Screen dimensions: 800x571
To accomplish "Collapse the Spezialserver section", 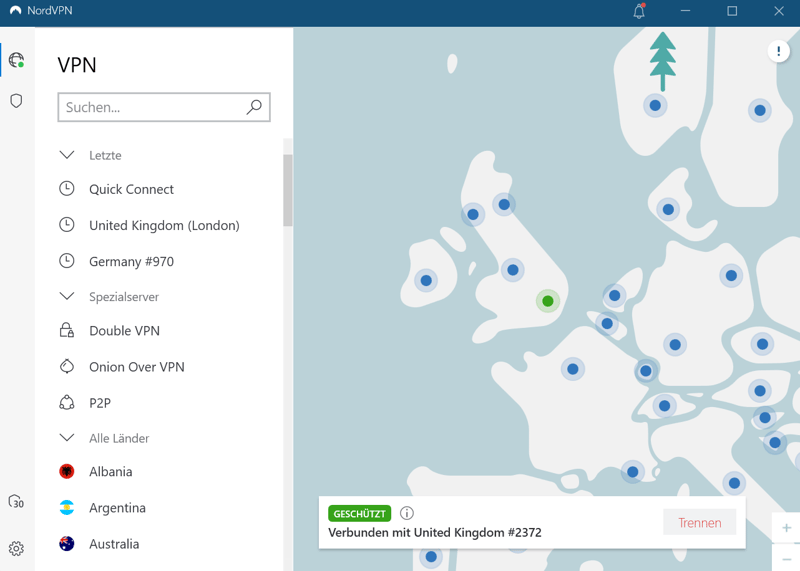I will tap(67, 297).
